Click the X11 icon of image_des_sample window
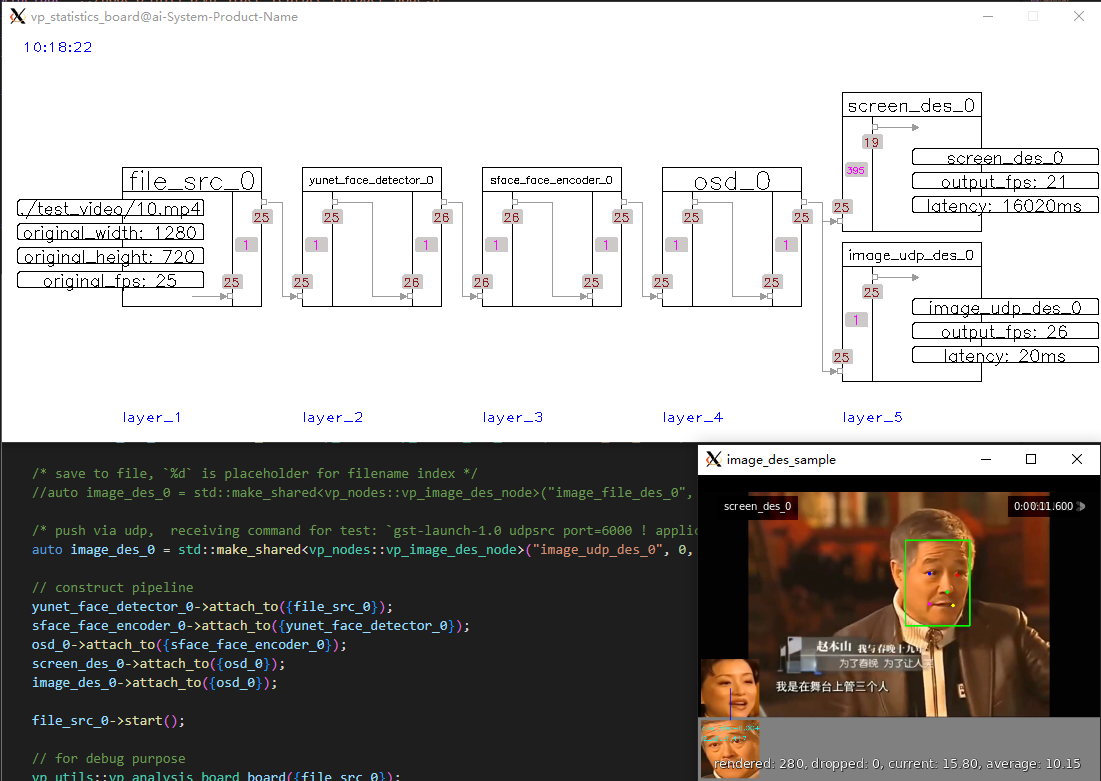 tap(713, 459)
